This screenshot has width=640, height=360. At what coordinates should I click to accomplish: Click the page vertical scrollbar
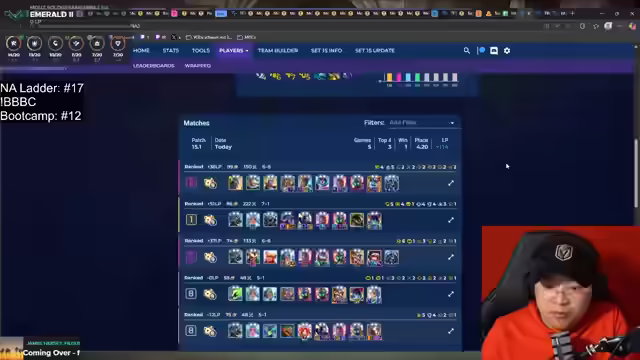[636, 173]
